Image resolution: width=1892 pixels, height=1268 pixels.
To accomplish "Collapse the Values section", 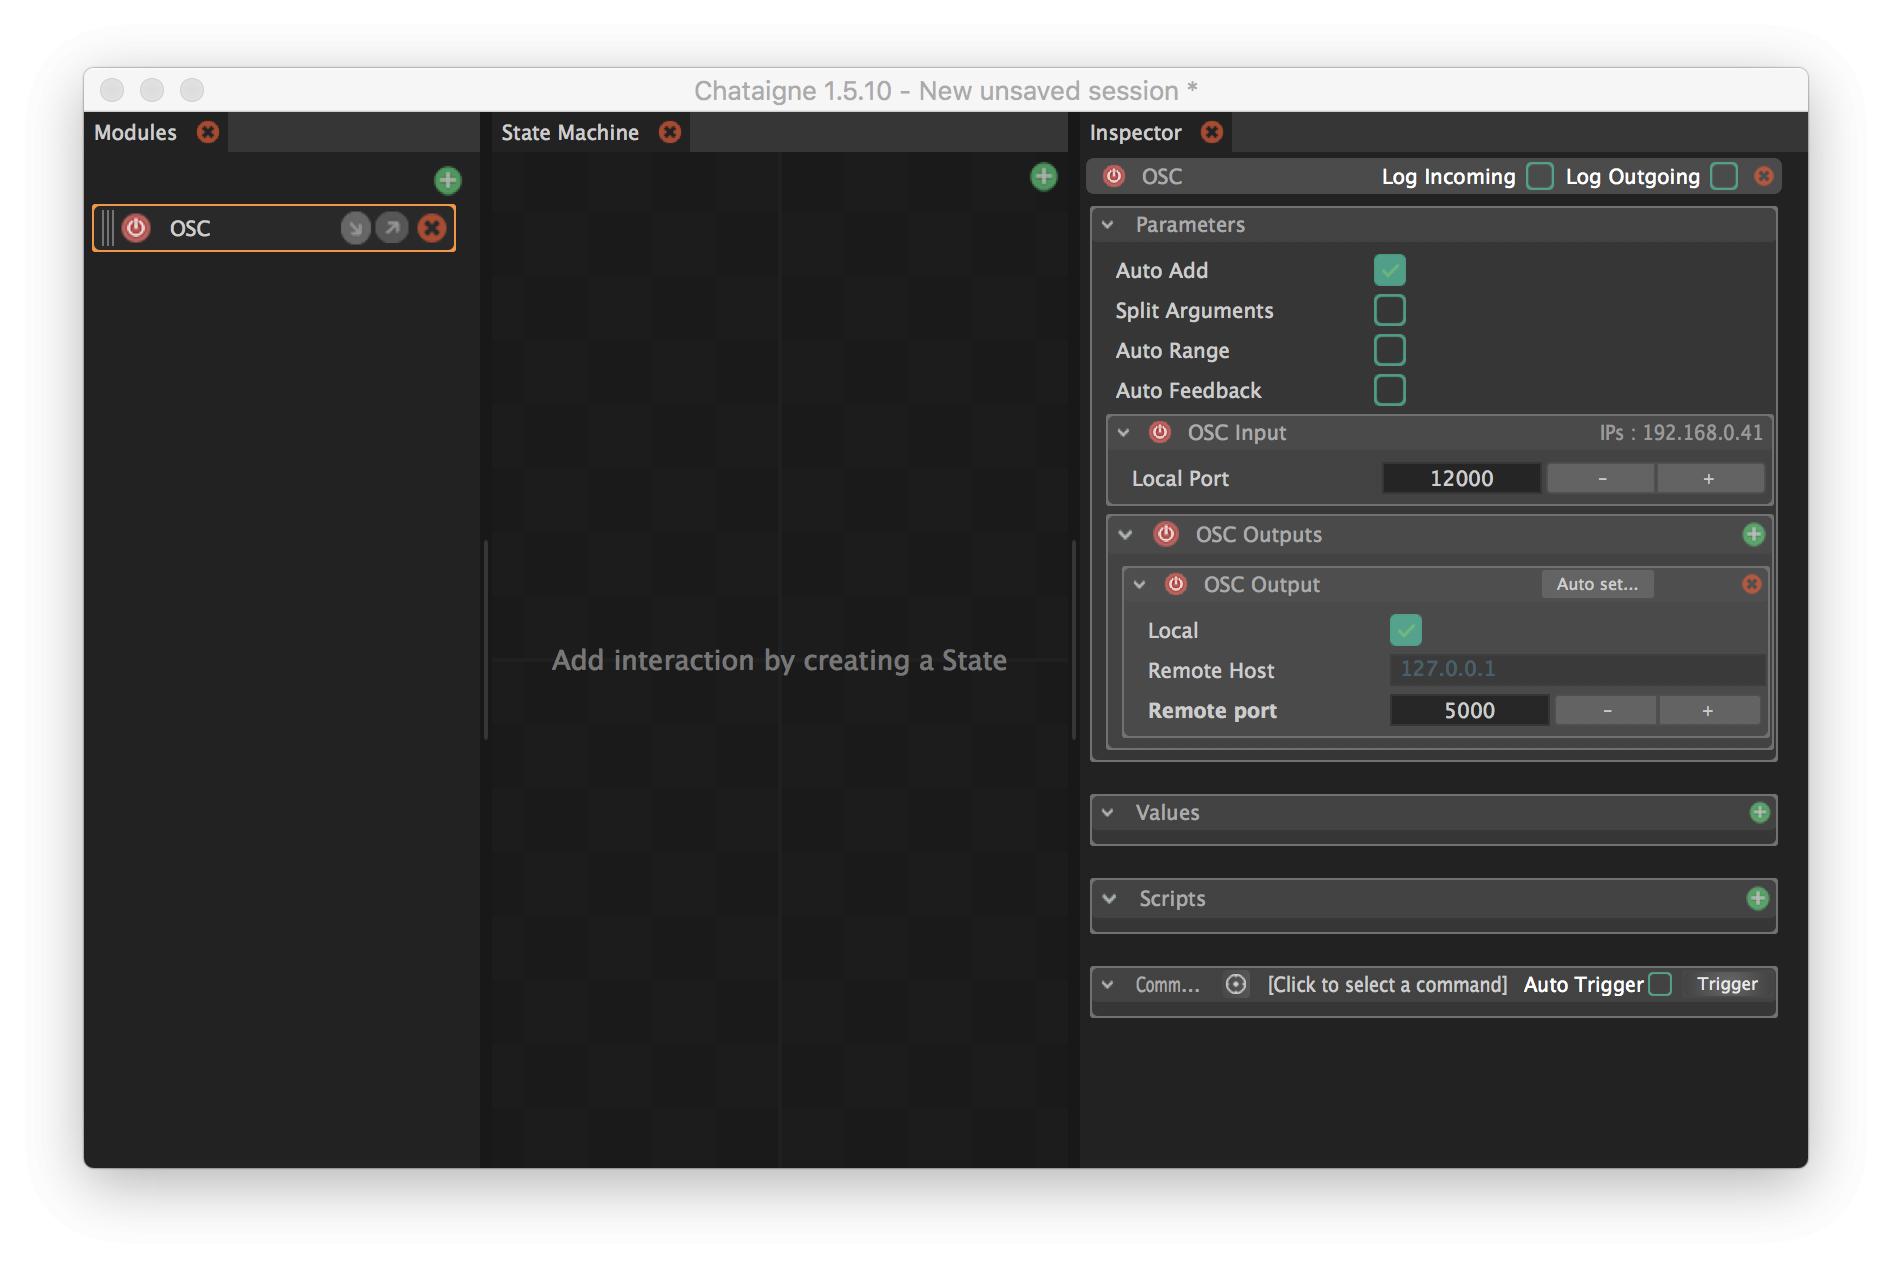I will [x=1108, y=813].
